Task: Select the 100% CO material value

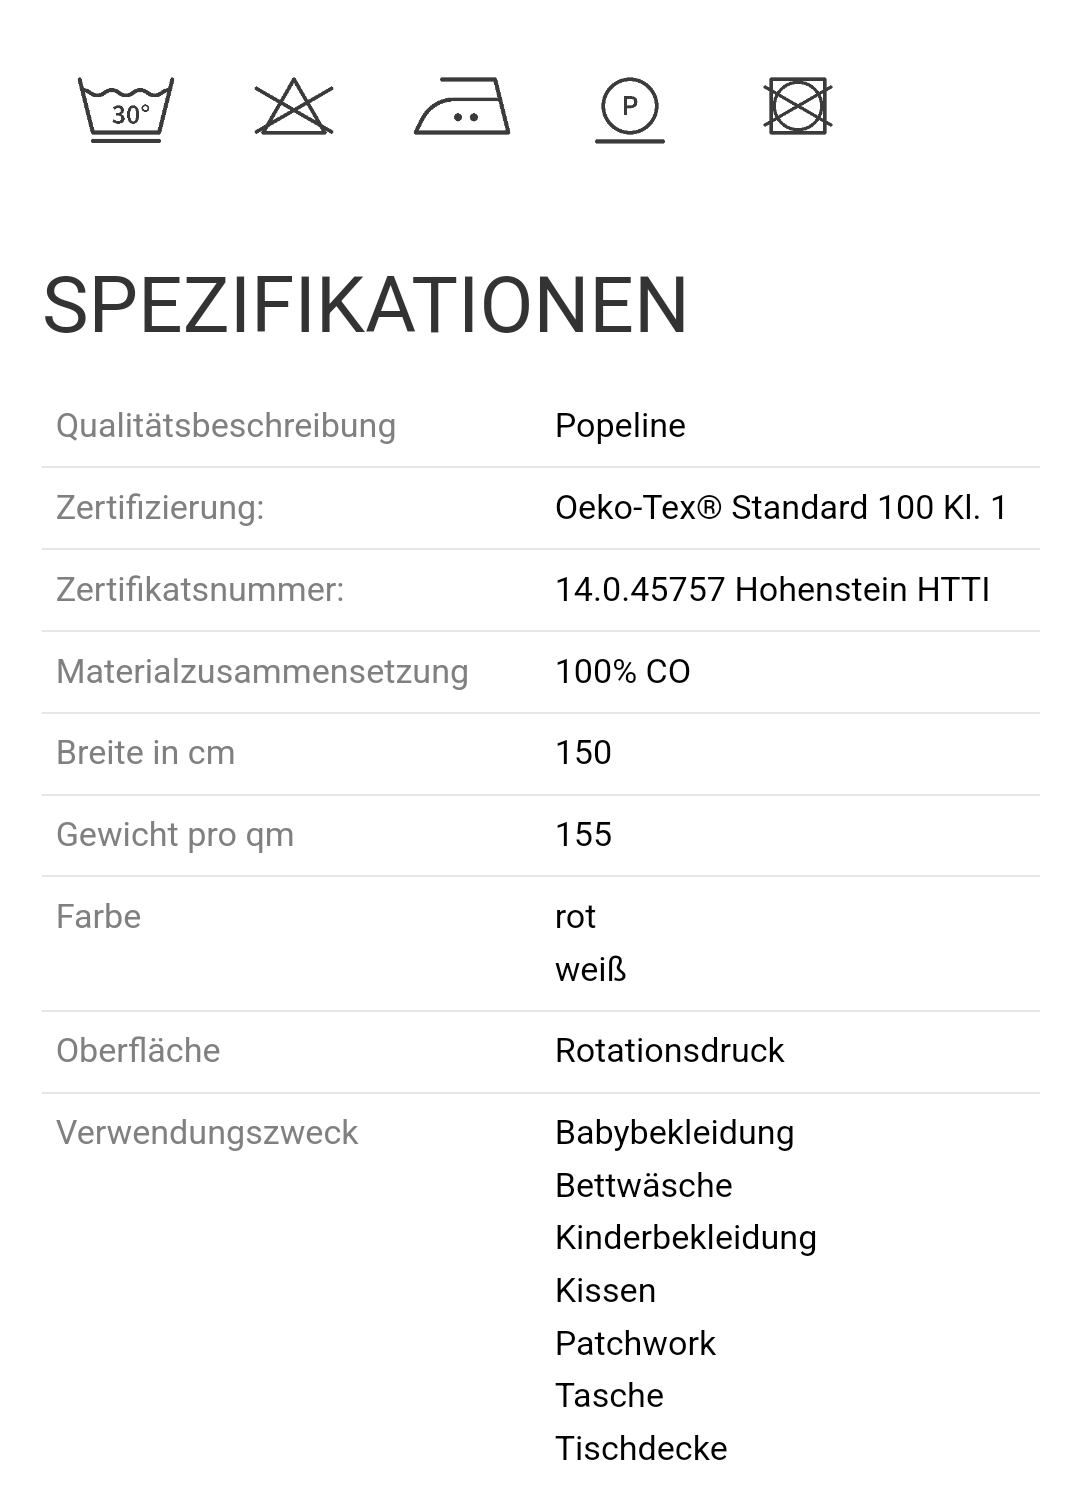Action: [622, 672]
